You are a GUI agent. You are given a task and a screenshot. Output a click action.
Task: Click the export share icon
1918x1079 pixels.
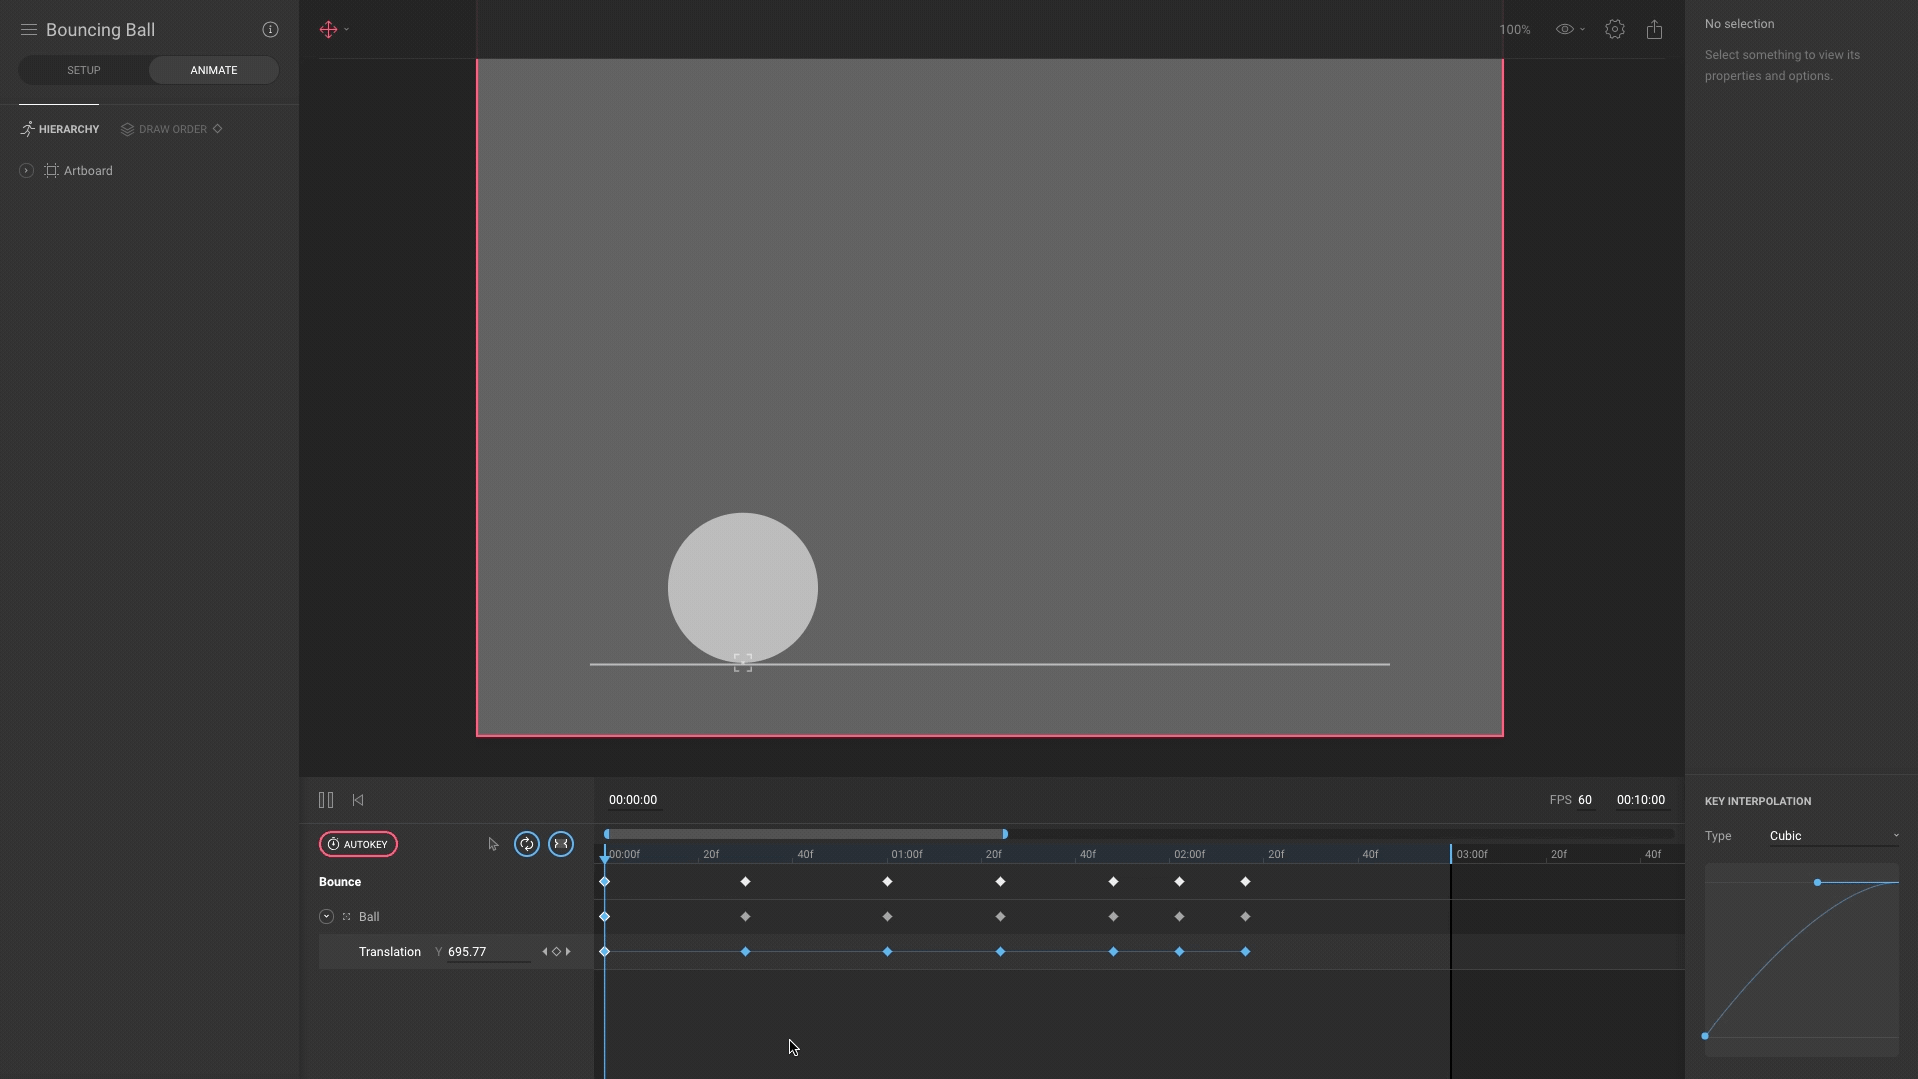tap(1655, 30)
